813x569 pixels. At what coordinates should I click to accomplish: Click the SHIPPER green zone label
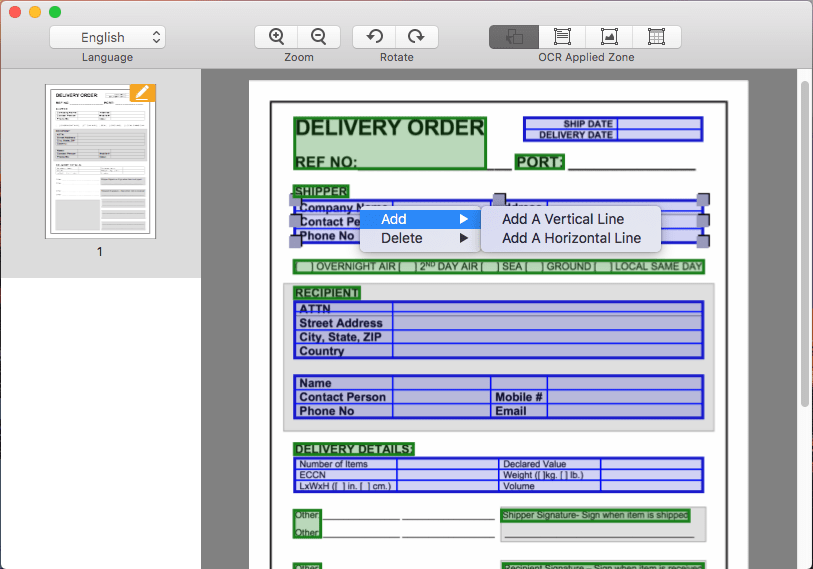(x=321, y=191)
